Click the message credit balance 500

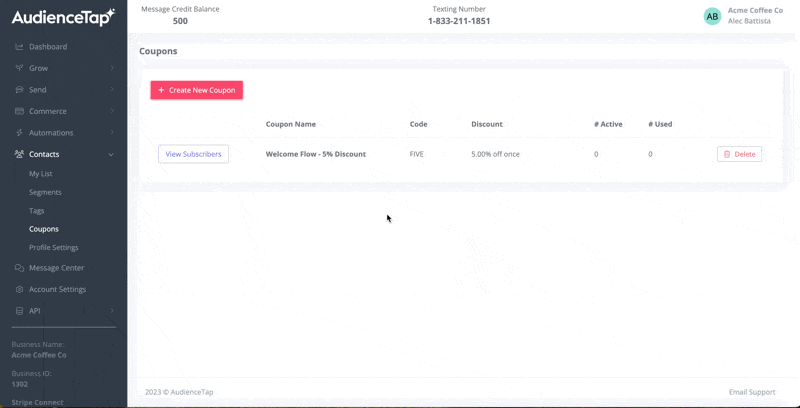point(180,21)
